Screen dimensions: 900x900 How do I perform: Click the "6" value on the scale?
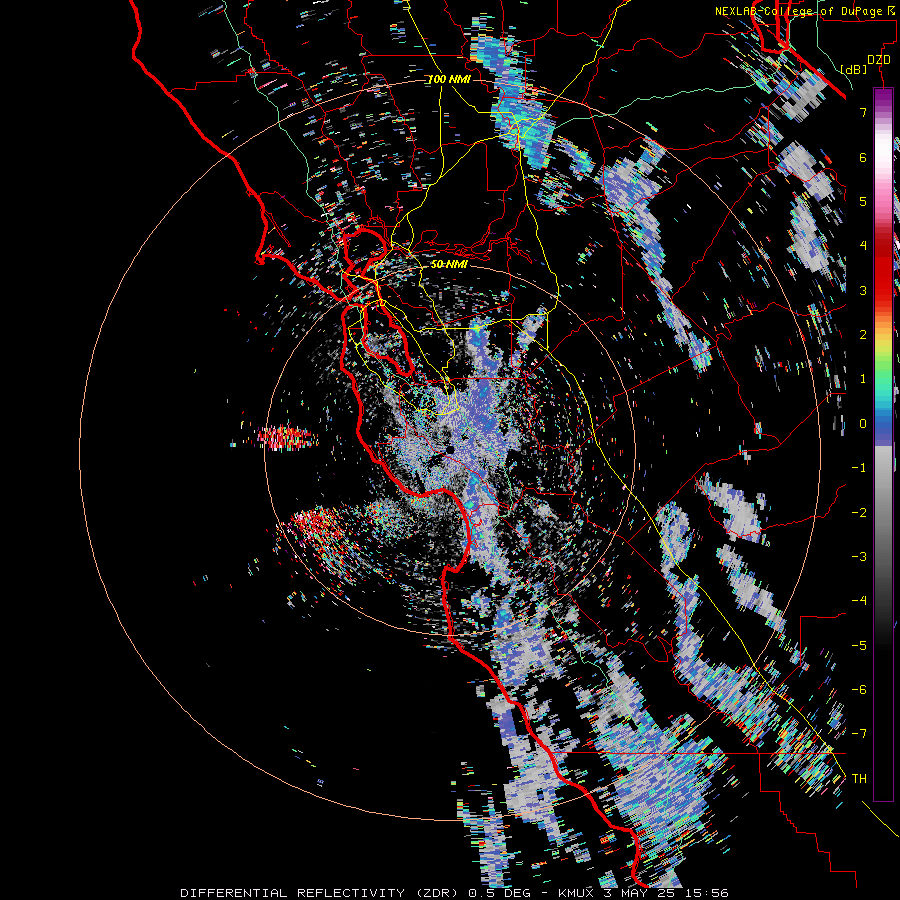point(863,157)
